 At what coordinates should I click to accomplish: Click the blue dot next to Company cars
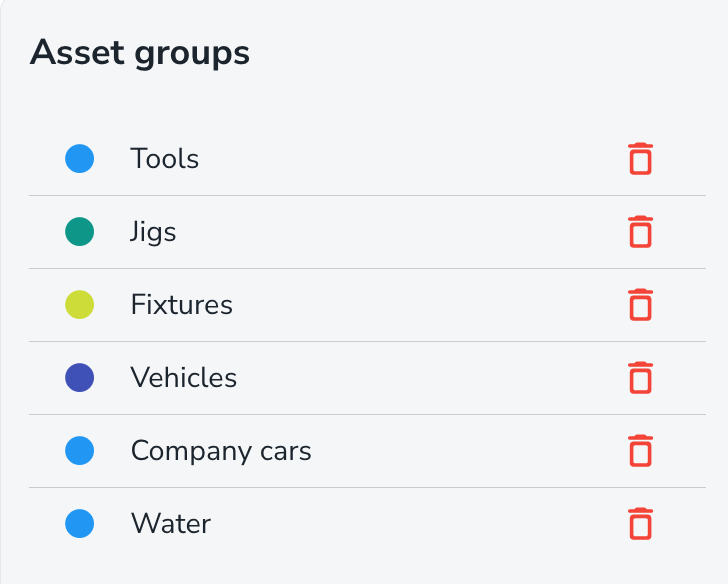pos(80,451)
